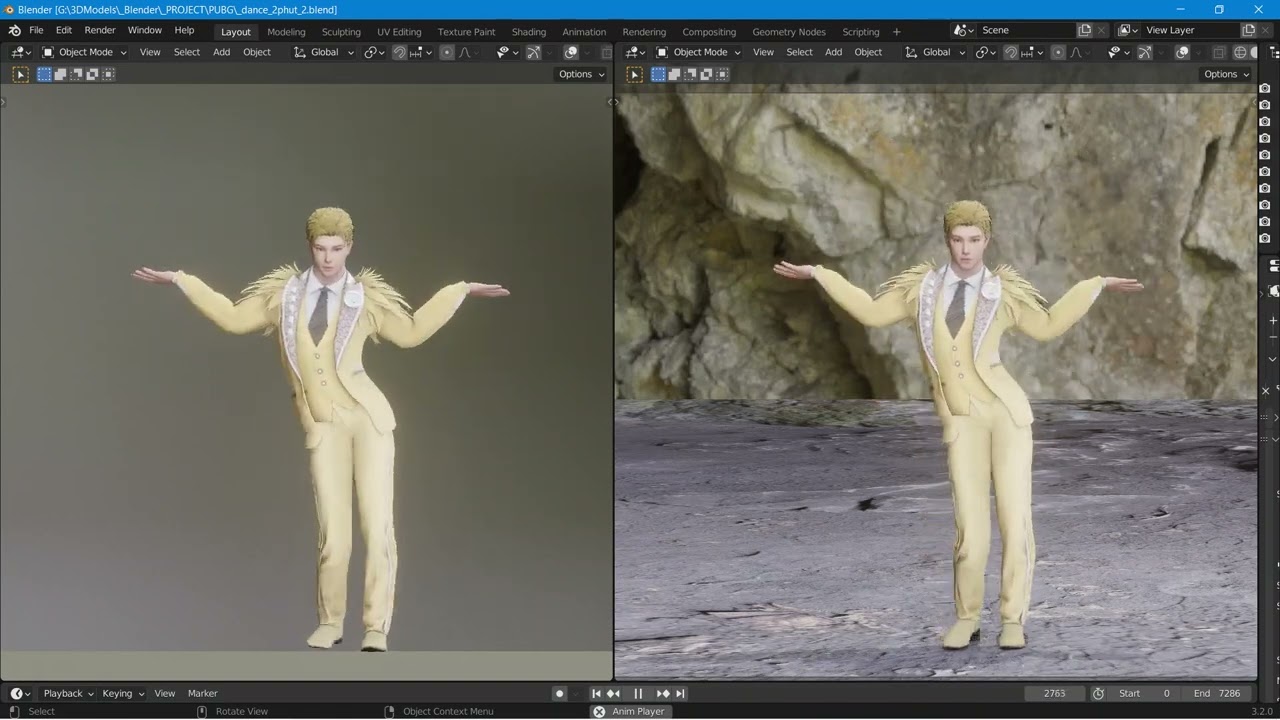Open pivot point dropdown in left viewport
This screenshot has width=1280, height=720.
coord(374,52)
